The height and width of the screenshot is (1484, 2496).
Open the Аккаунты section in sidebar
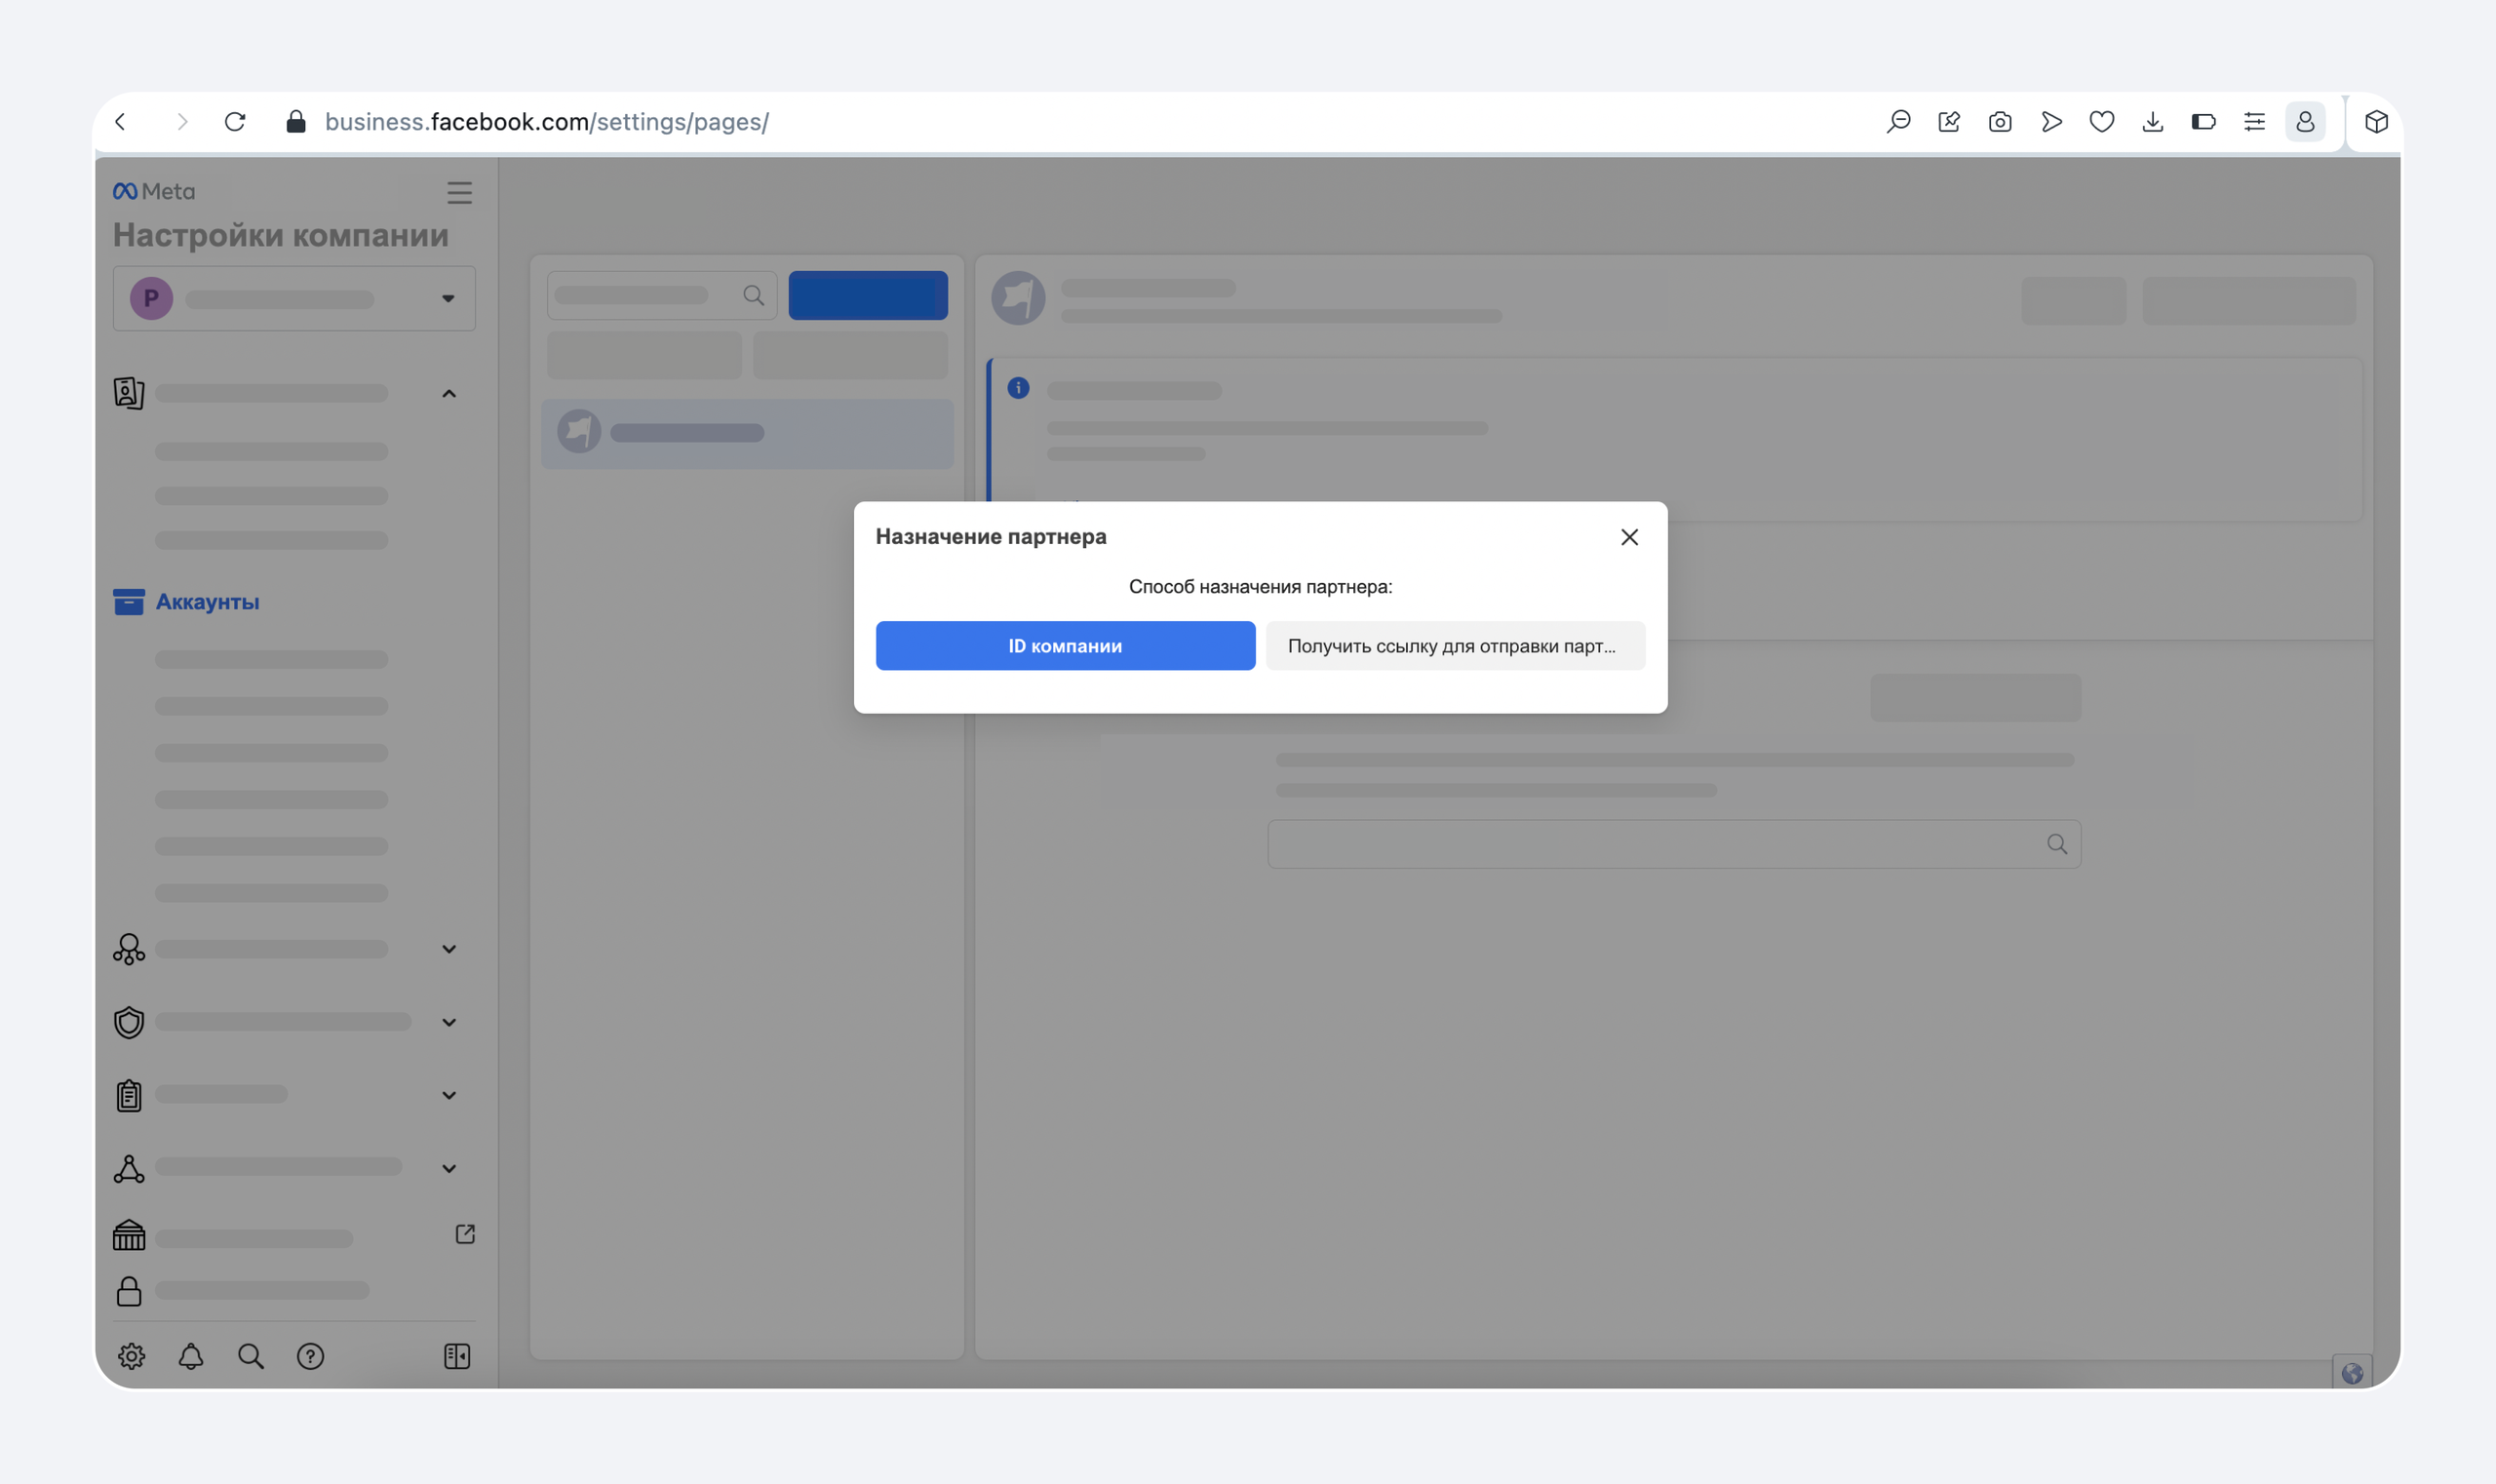pos(207,602)
